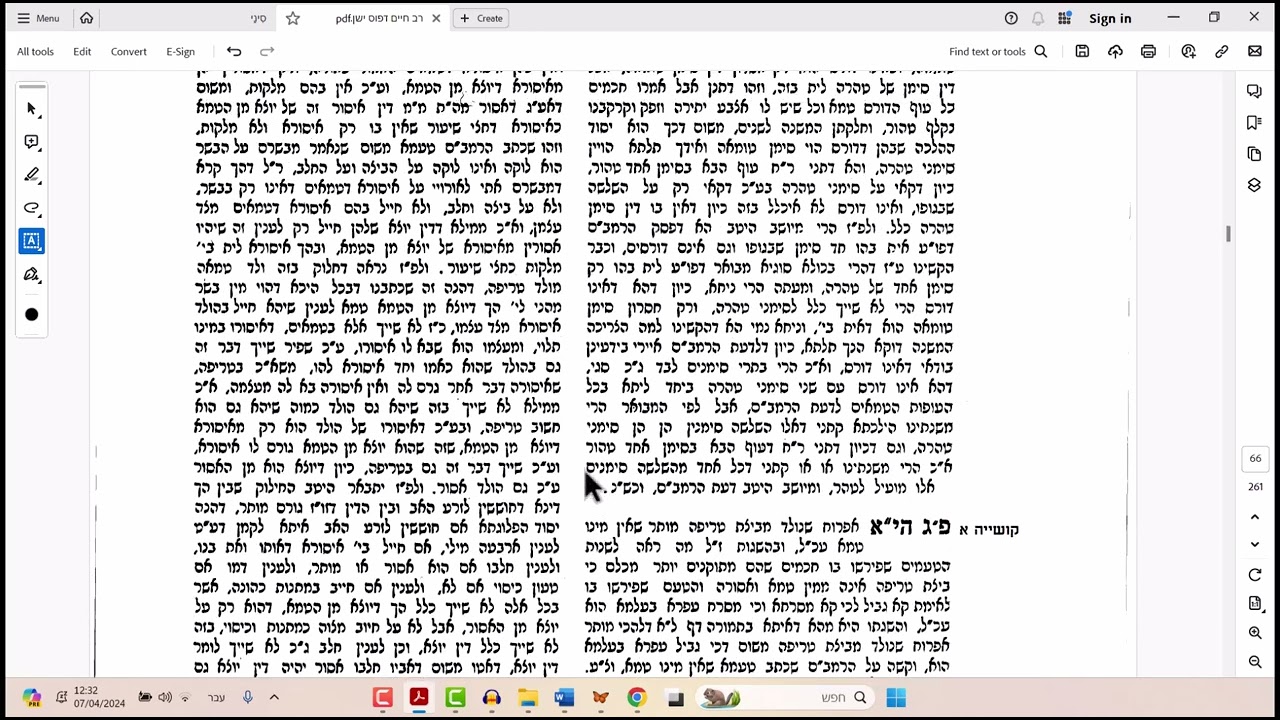Viewport: 1280px width, 720px height.
Task: Click the total page count 261
Action: click(x=1254, y=487)
